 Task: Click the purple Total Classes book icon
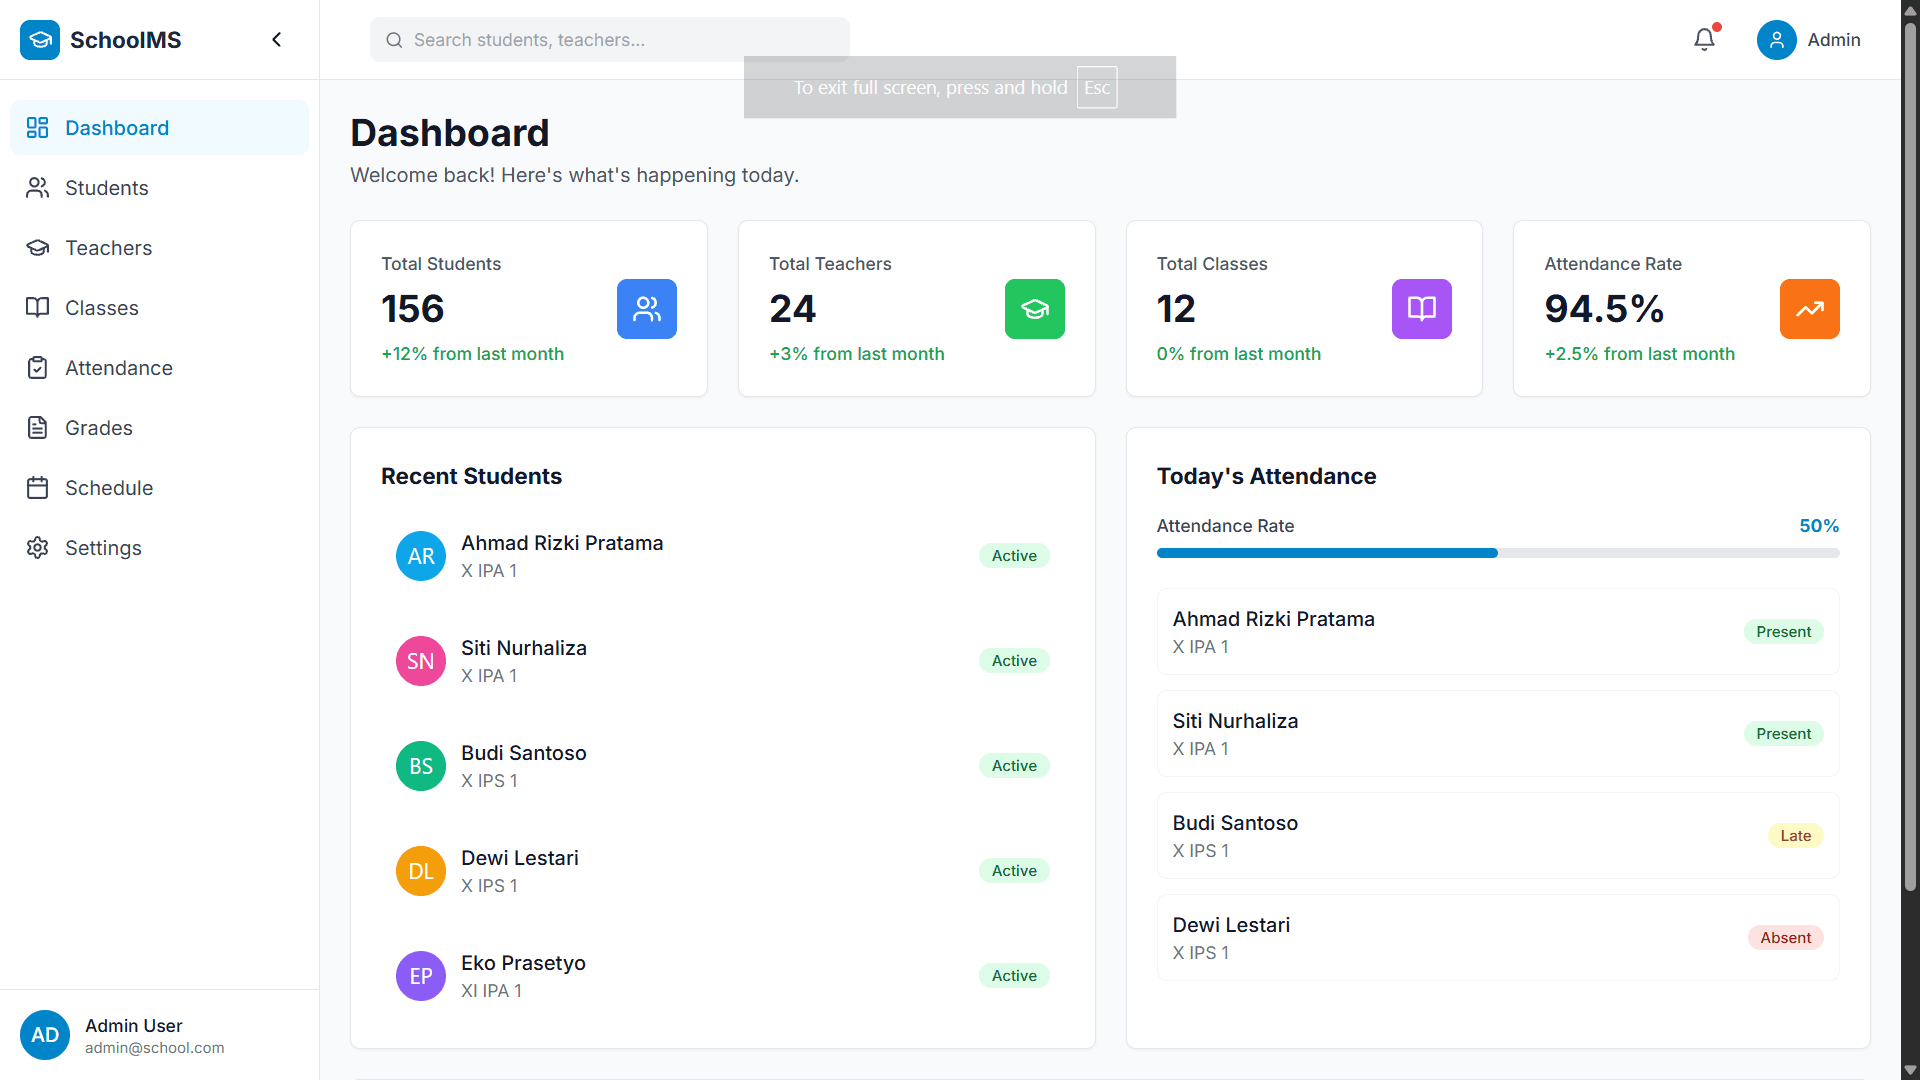pos(1421,309)
